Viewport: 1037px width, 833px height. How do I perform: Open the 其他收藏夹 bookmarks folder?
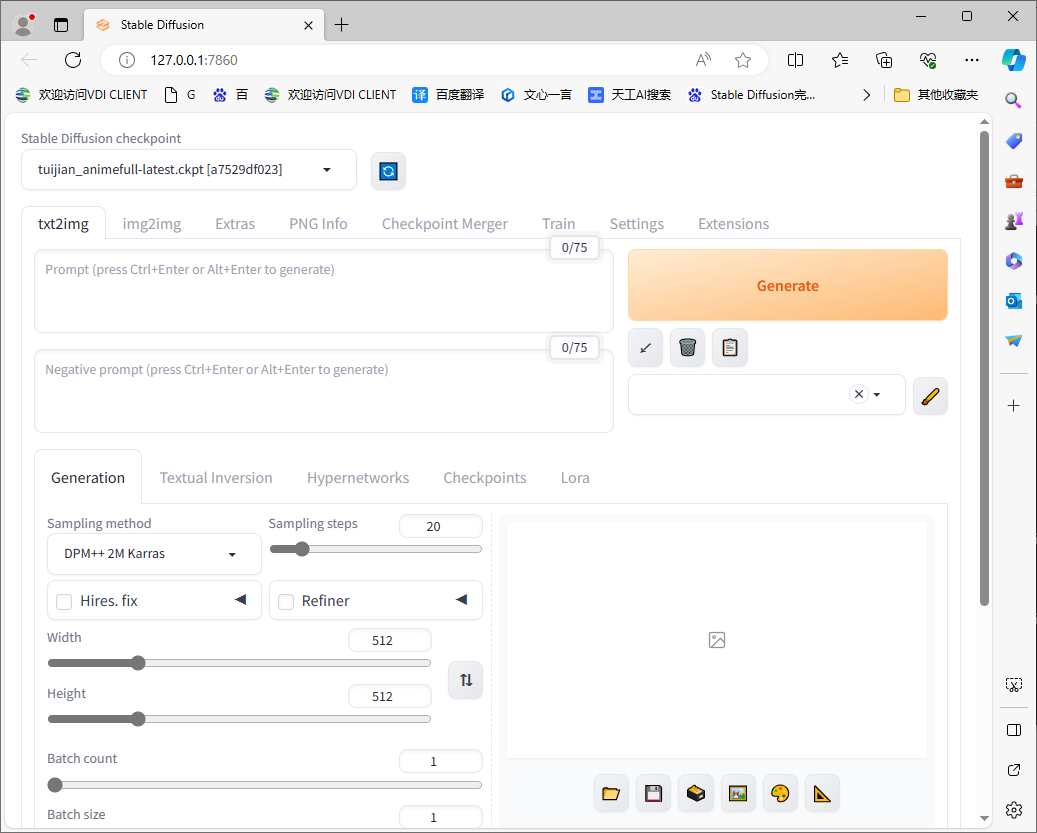tap(936, 95)
